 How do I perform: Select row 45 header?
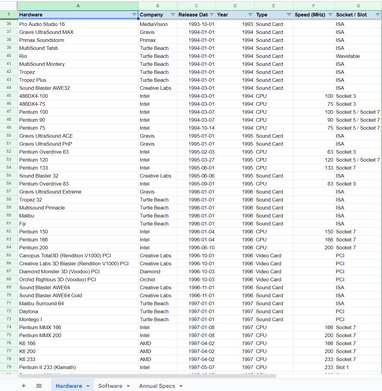tap(9, 96)
